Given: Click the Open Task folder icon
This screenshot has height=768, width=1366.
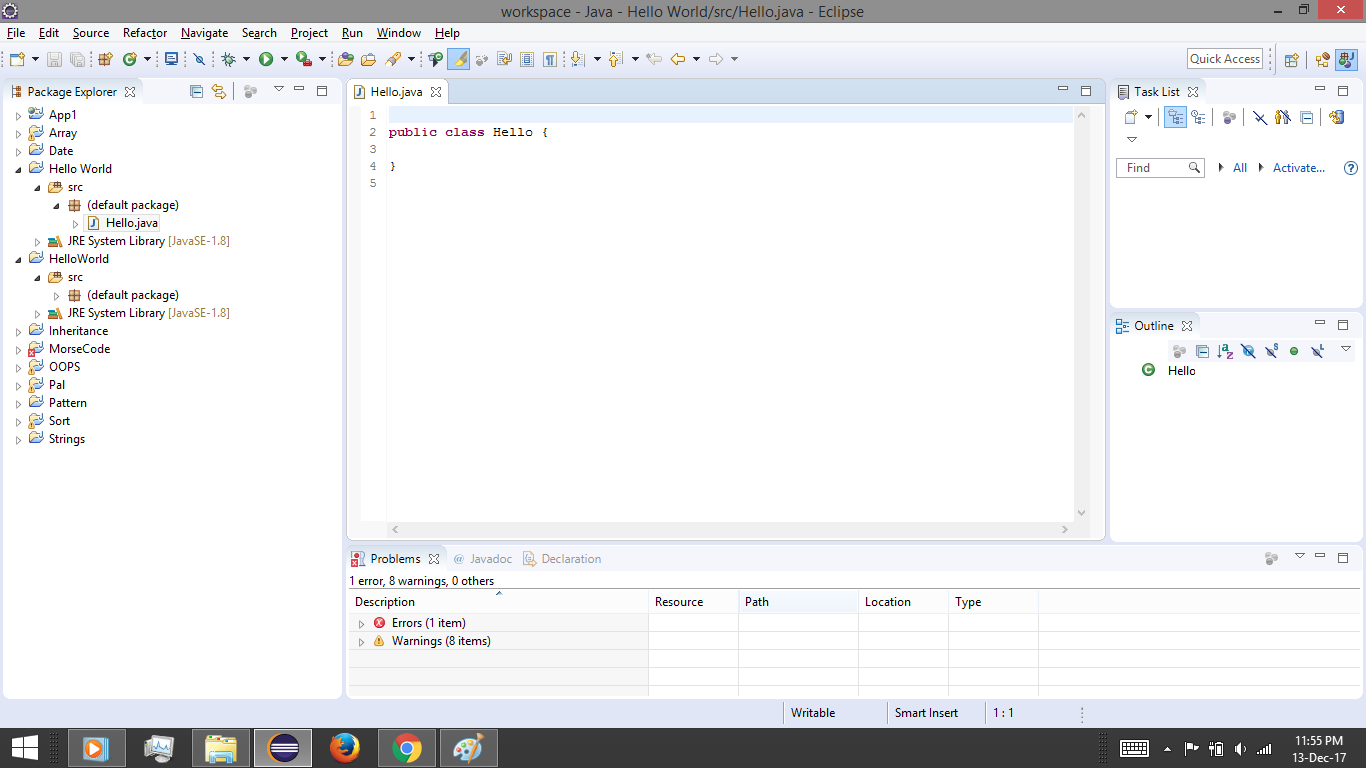Looking at the screenshot, I should 368,59.
